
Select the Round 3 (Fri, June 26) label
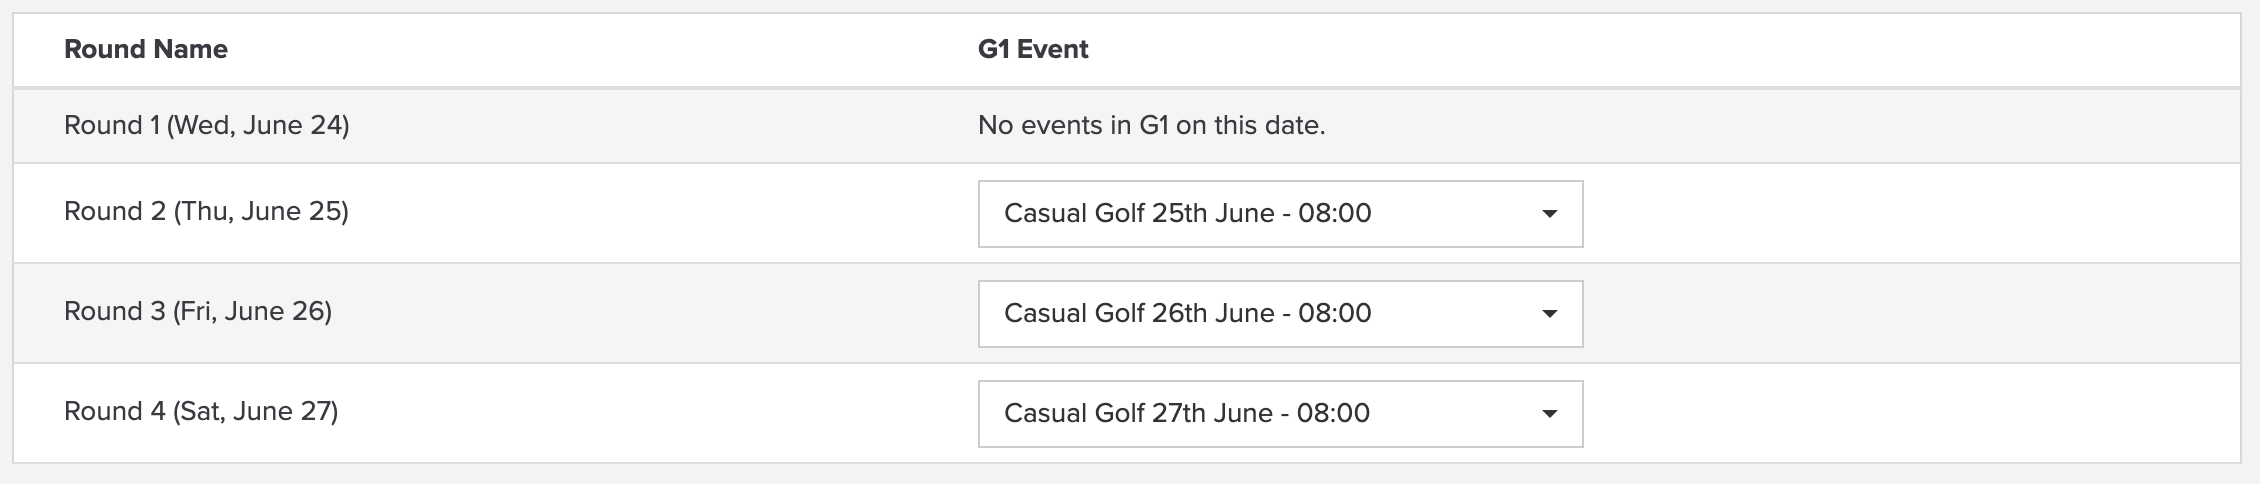point(198,311)
